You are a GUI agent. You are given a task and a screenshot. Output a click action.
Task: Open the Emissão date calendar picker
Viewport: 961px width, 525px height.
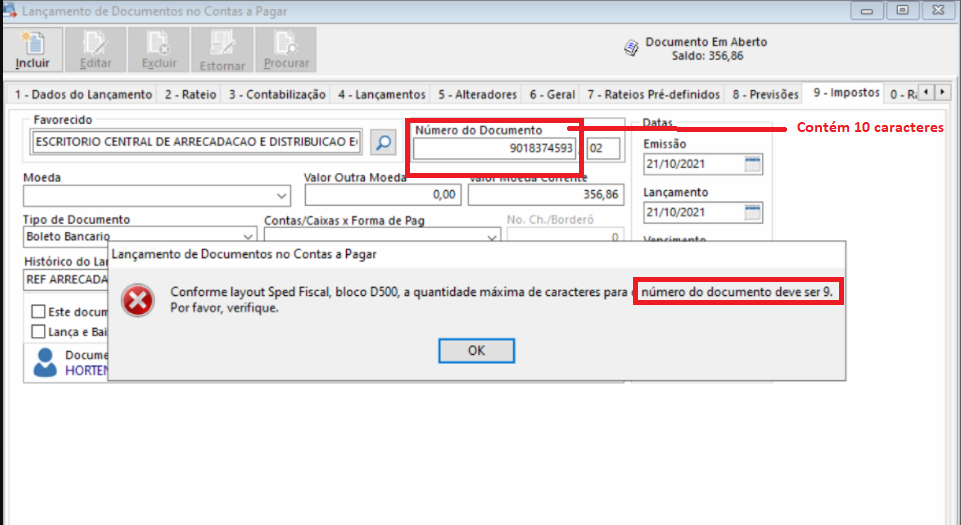[752, 164]
